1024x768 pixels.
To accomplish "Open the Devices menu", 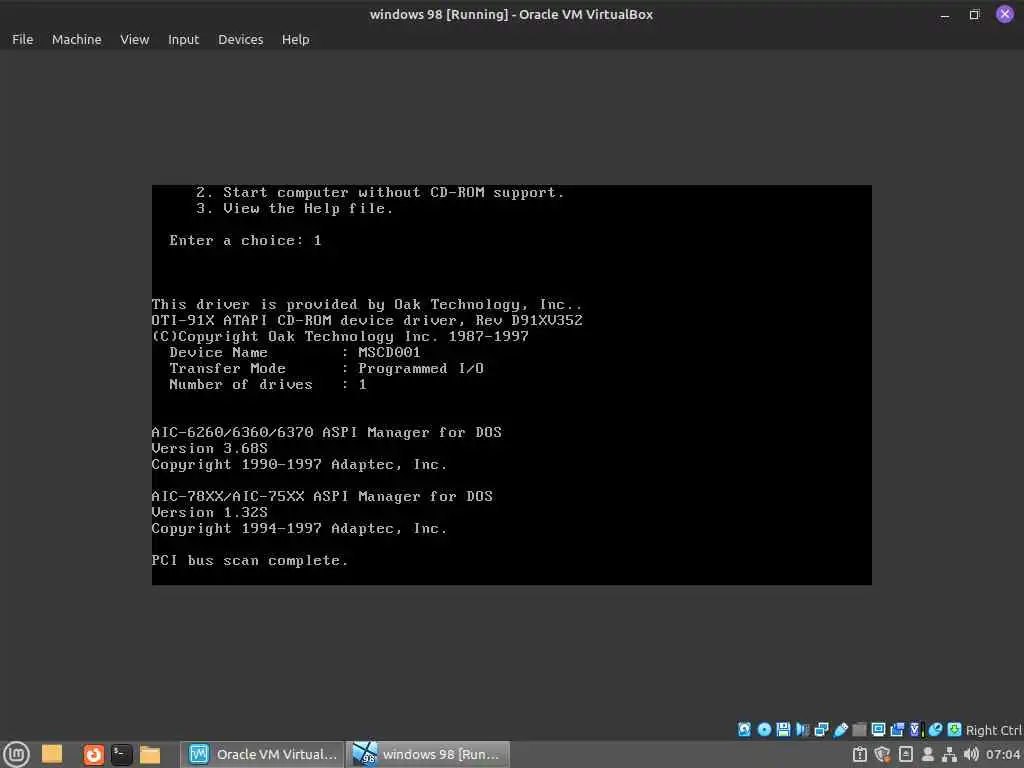I will coord(240,39).
